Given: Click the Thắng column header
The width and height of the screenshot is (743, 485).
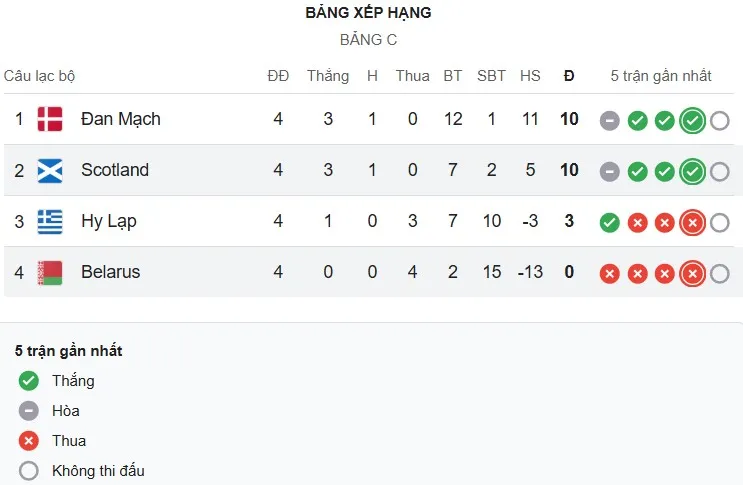Looking at the screenshot, I should point(328,76).
